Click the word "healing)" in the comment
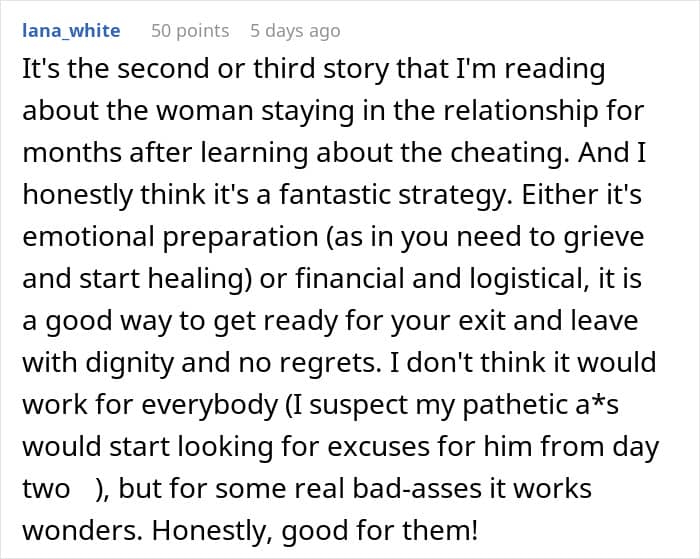Screen dimensions: 700x559 pos(200,279)
